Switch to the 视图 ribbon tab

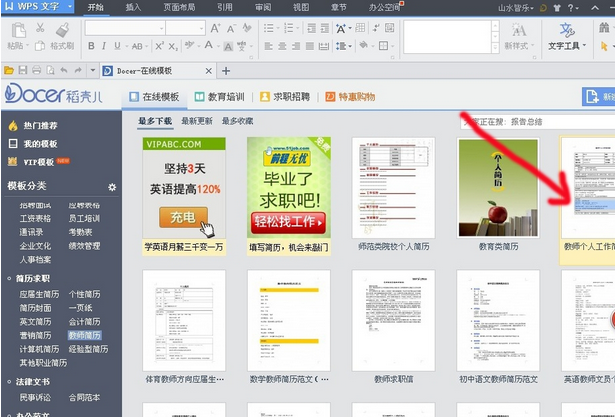301,7
